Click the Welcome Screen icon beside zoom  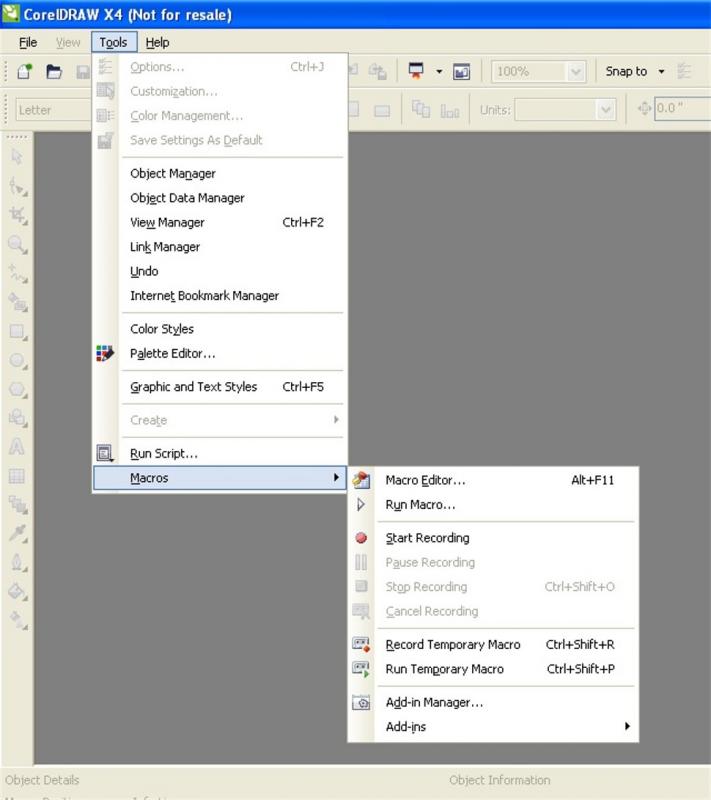(x=462, y=71)
